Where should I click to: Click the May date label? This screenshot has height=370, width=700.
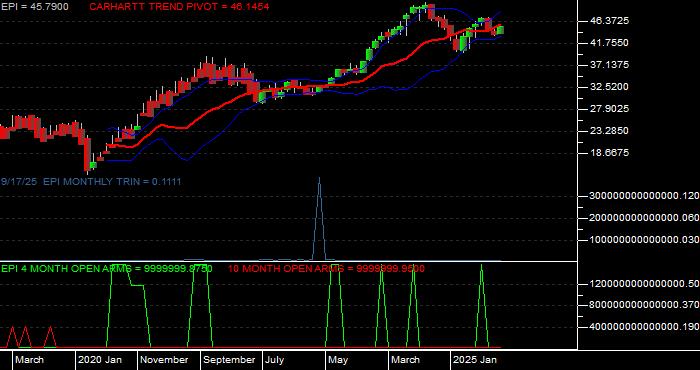(x=338, y=360)
